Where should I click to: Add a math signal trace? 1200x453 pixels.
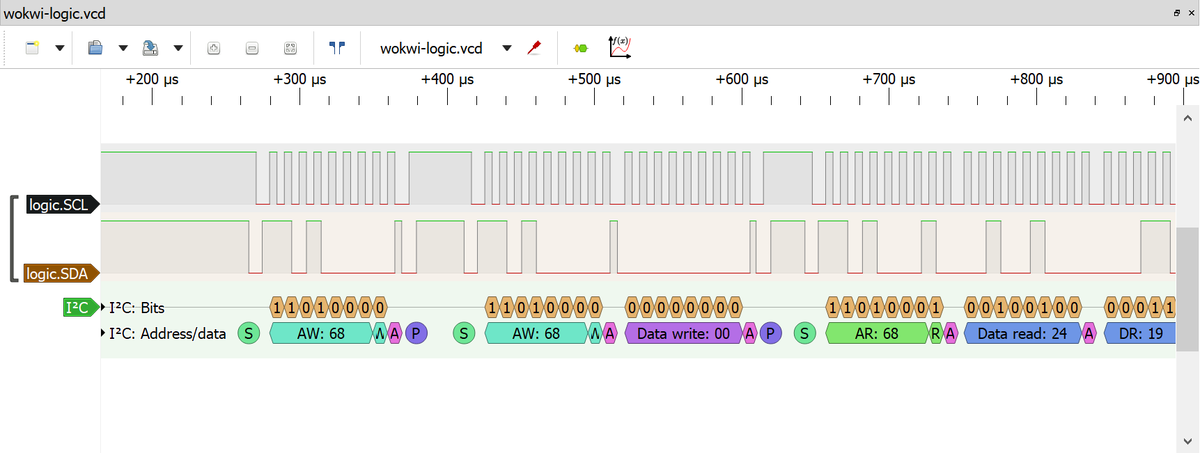point(620,48)
